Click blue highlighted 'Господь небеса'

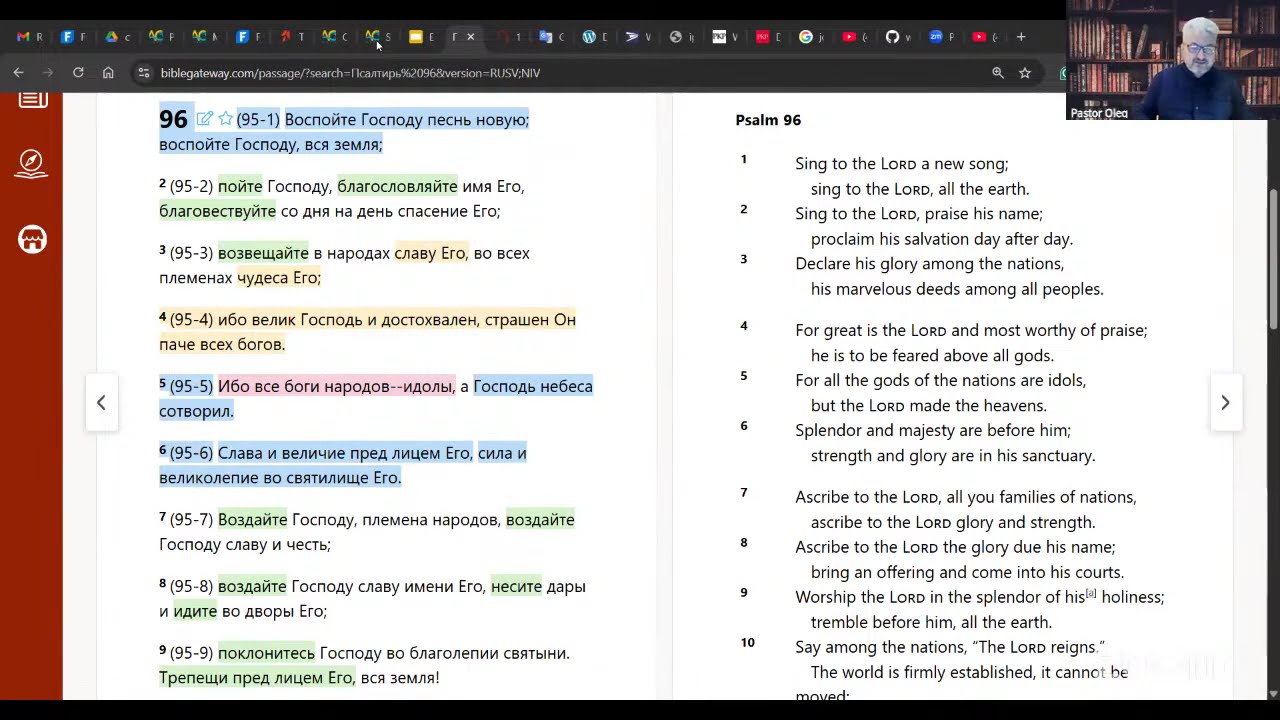coord(532,386)
